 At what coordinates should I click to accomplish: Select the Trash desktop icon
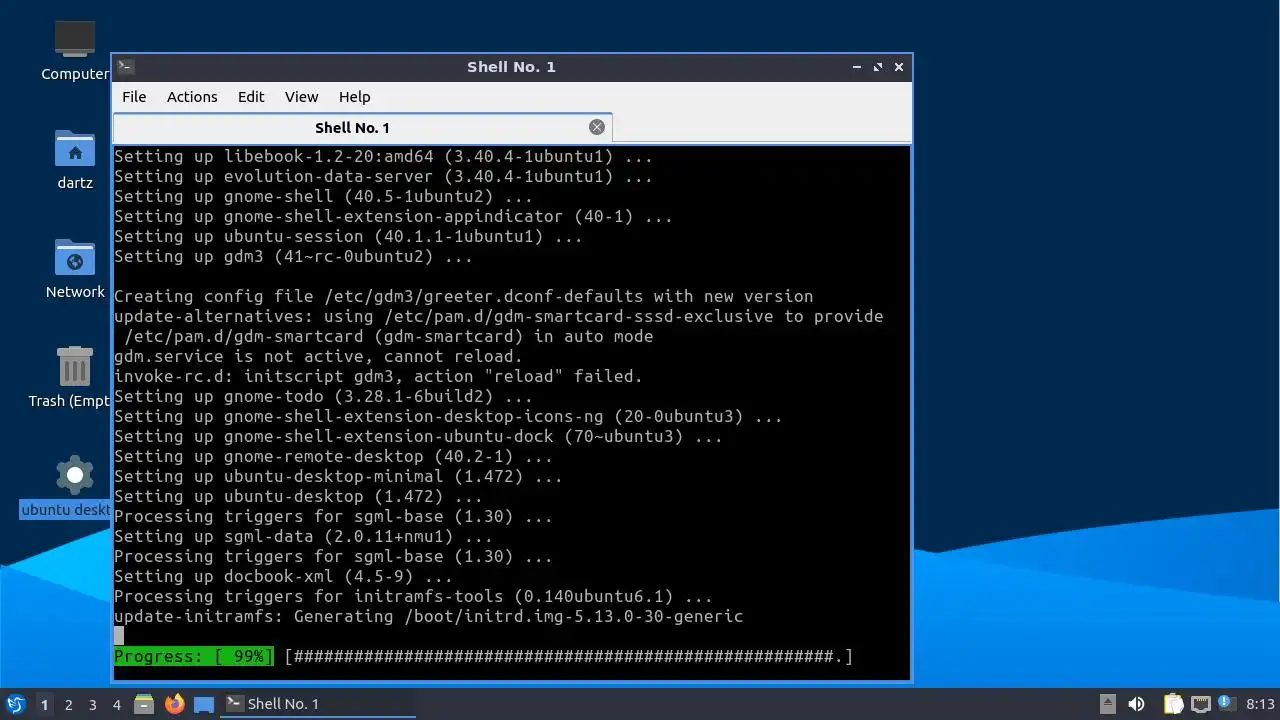[70, 377]
